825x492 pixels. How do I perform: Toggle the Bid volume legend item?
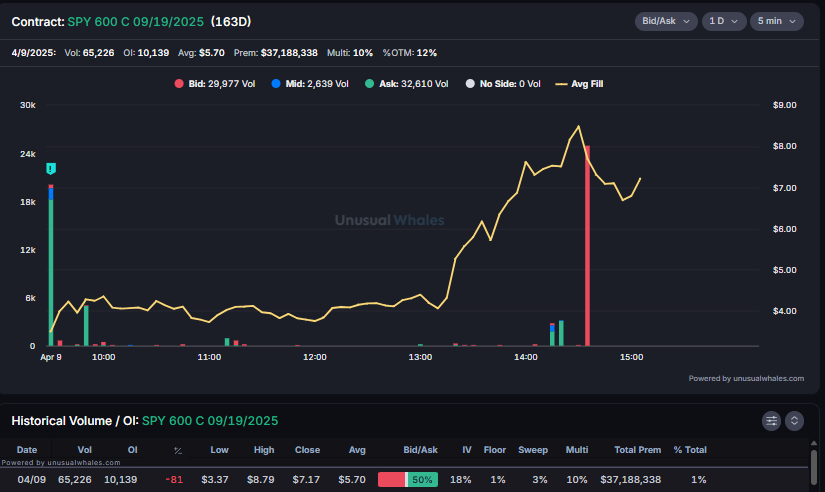[215, 84]
